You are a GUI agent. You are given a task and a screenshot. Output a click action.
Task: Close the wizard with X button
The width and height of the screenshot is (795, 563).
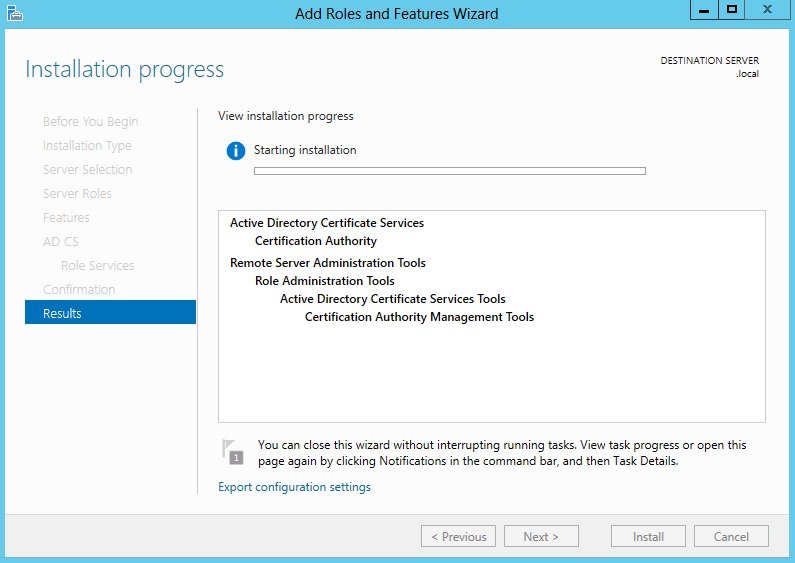coord(767,10)
